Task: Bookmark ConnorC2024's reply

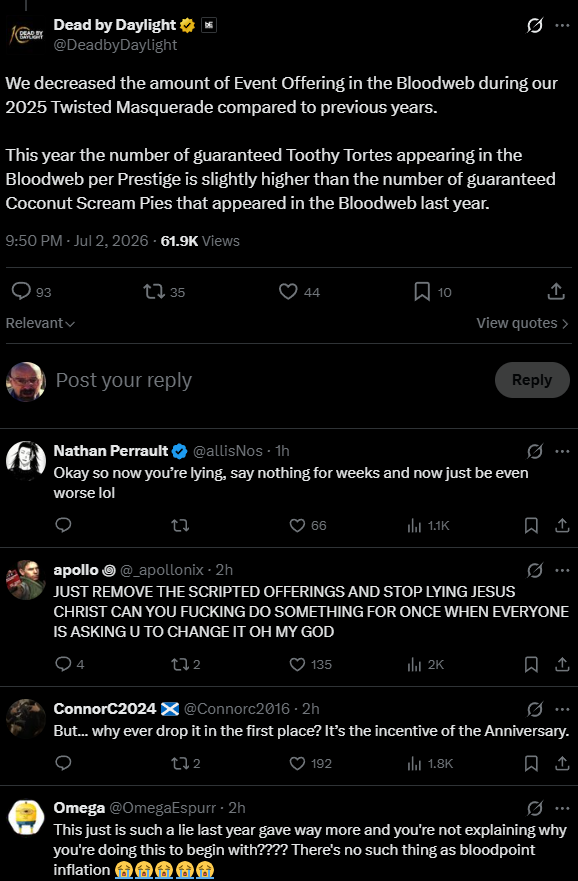Action: [x=531, y=764]
